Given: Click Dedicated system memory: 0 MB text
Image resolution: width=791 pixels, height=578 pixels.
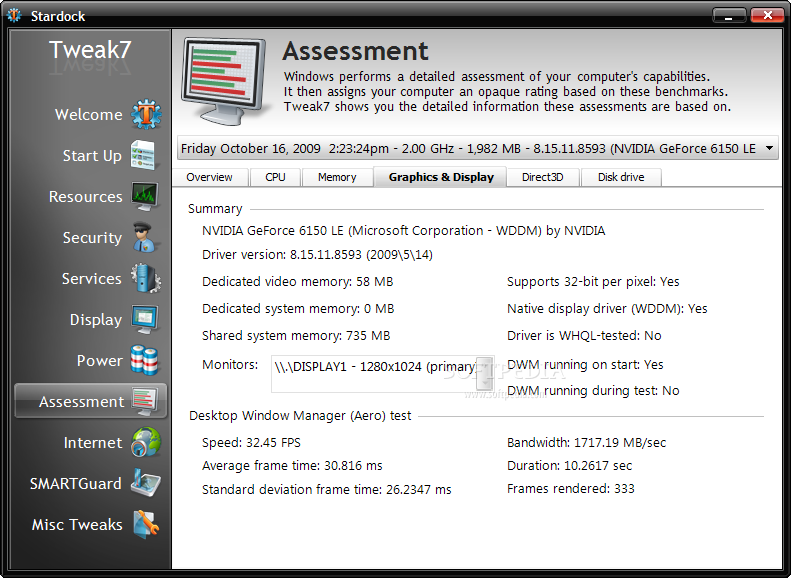Looking at the screenshot, I should (x=298, y=309).
